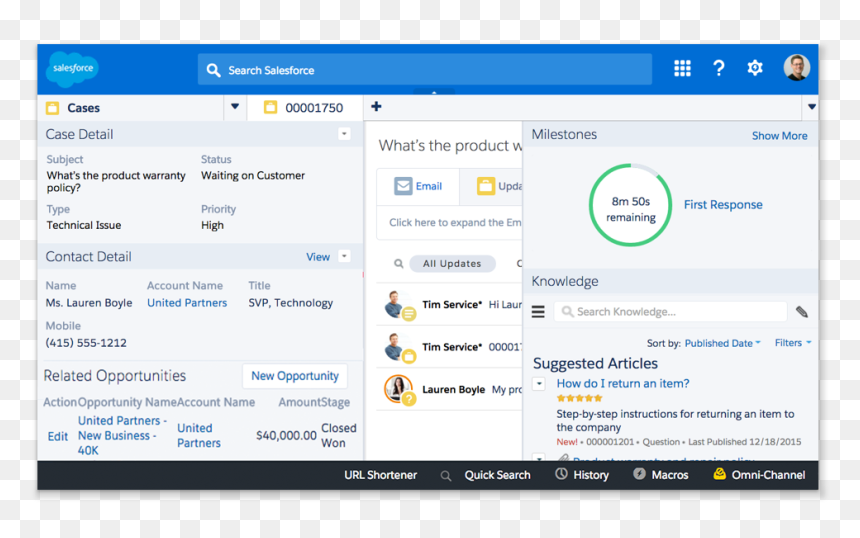The image size is (860, 538).
Task: Add a new tab with plus icon
Action: (376, 106)
